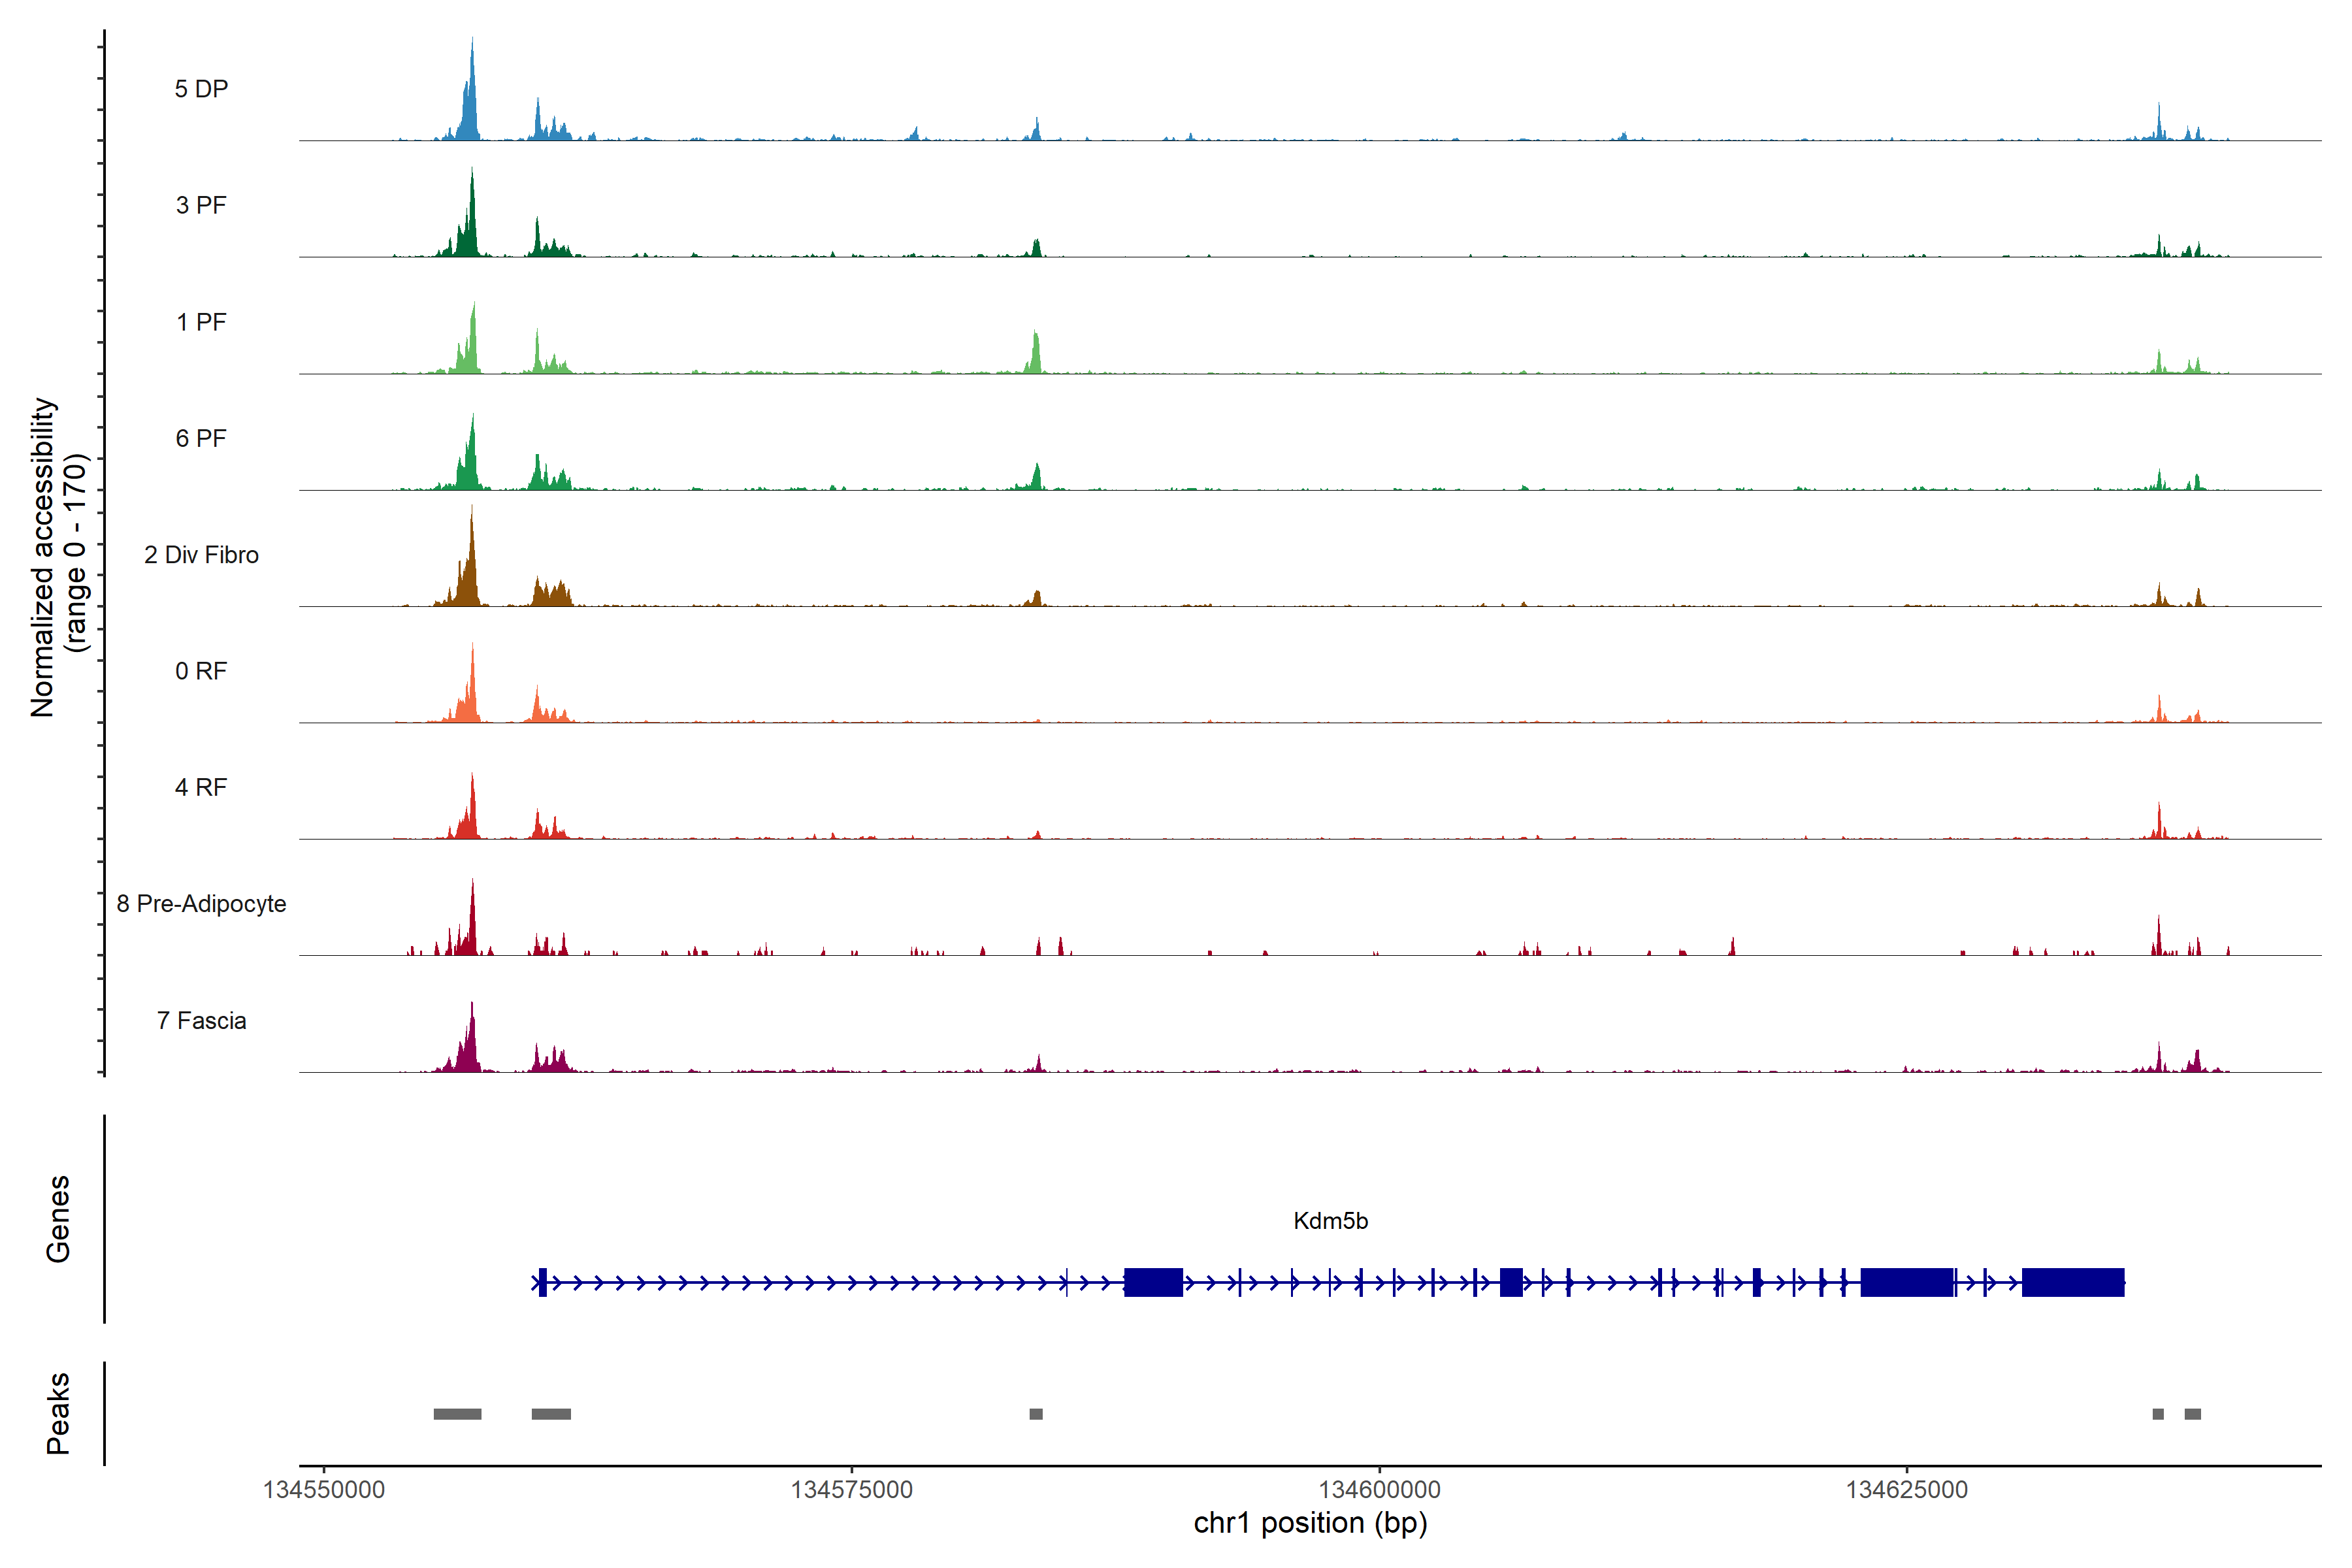Screen dimensions: 2352x1568
Task: Click the 0 RF track label
Action: pos(201,671)
